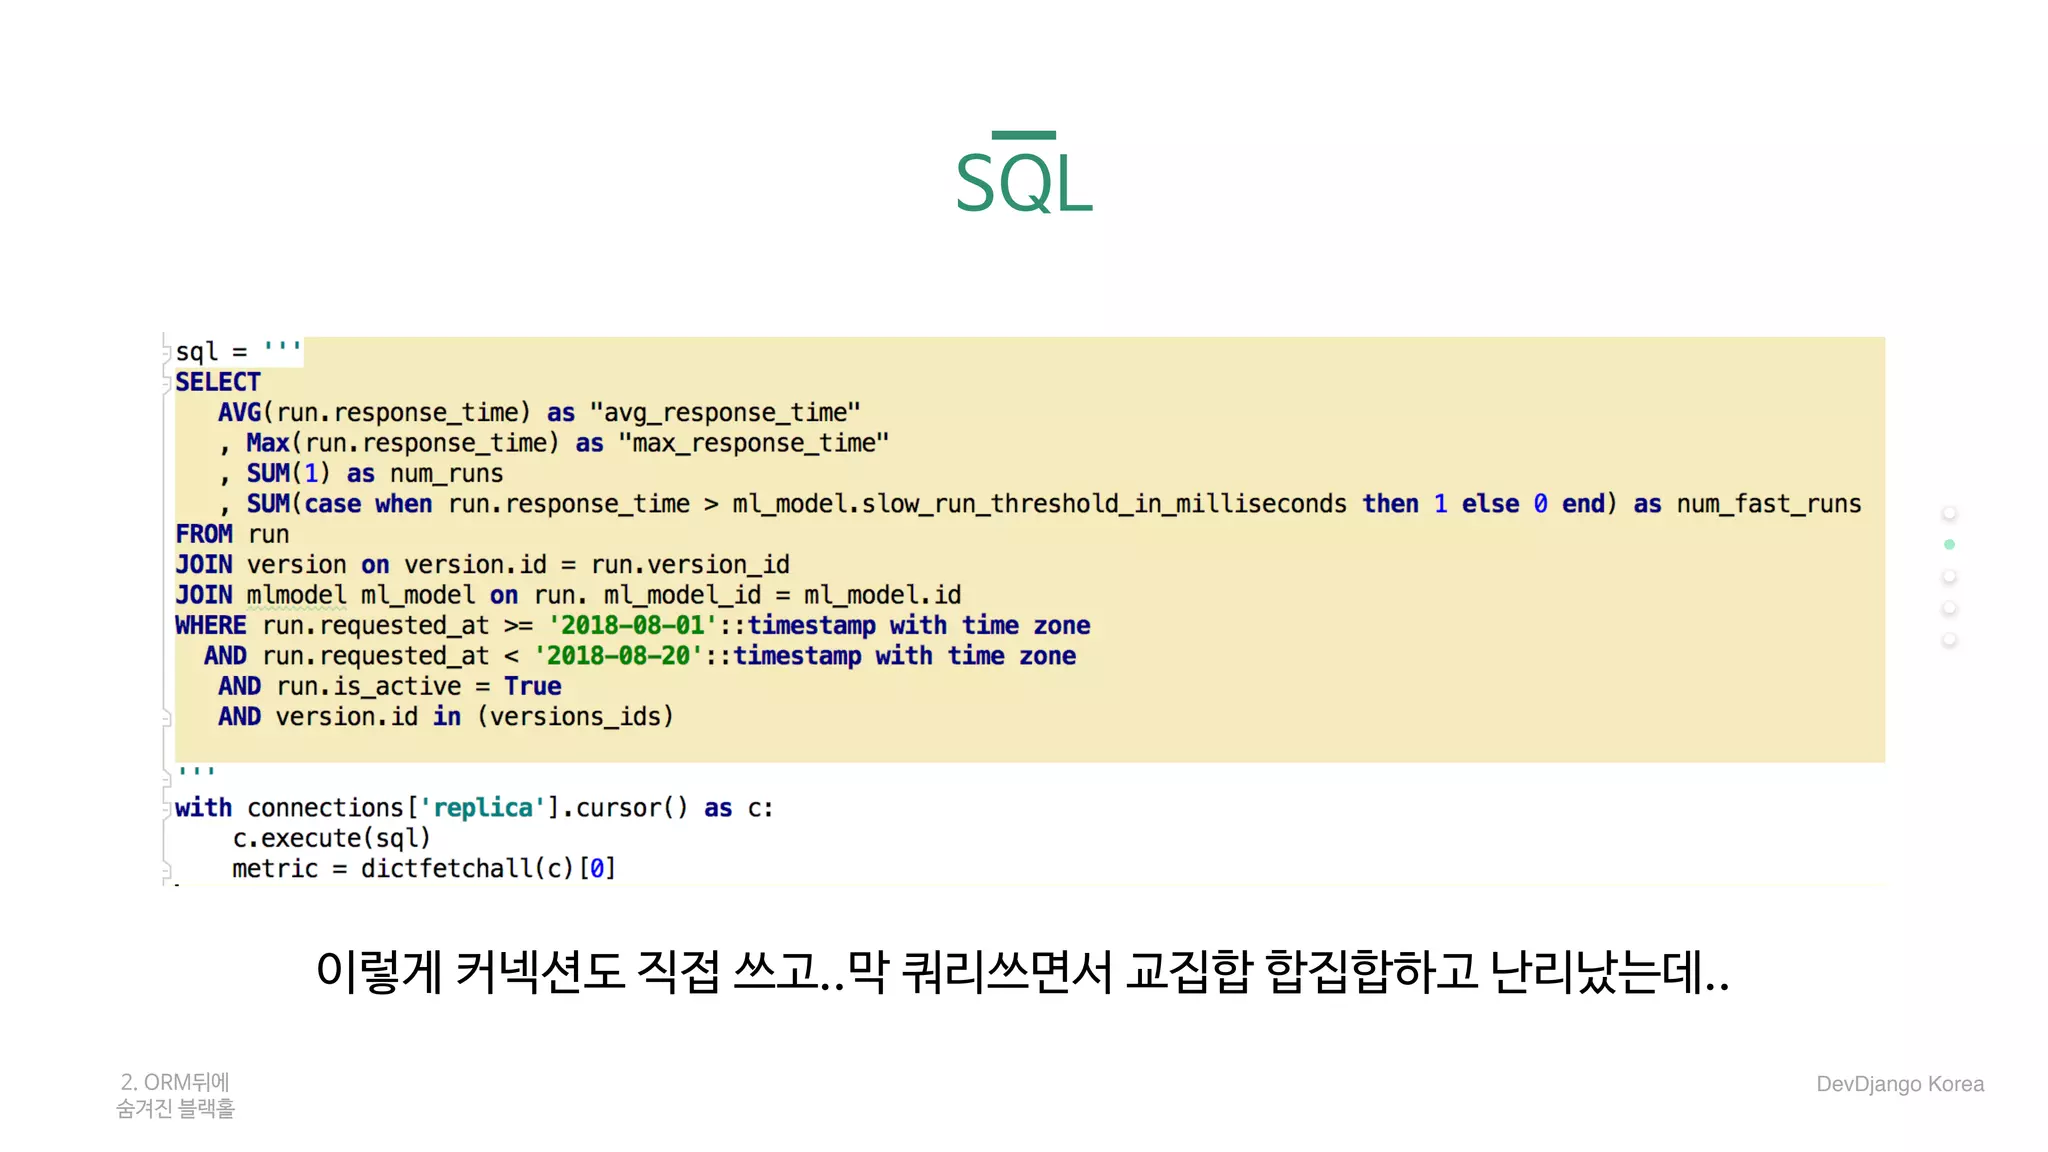Click the 'replica' connection string
The width and height of the screenshot is (2048, 1152).
483,808
